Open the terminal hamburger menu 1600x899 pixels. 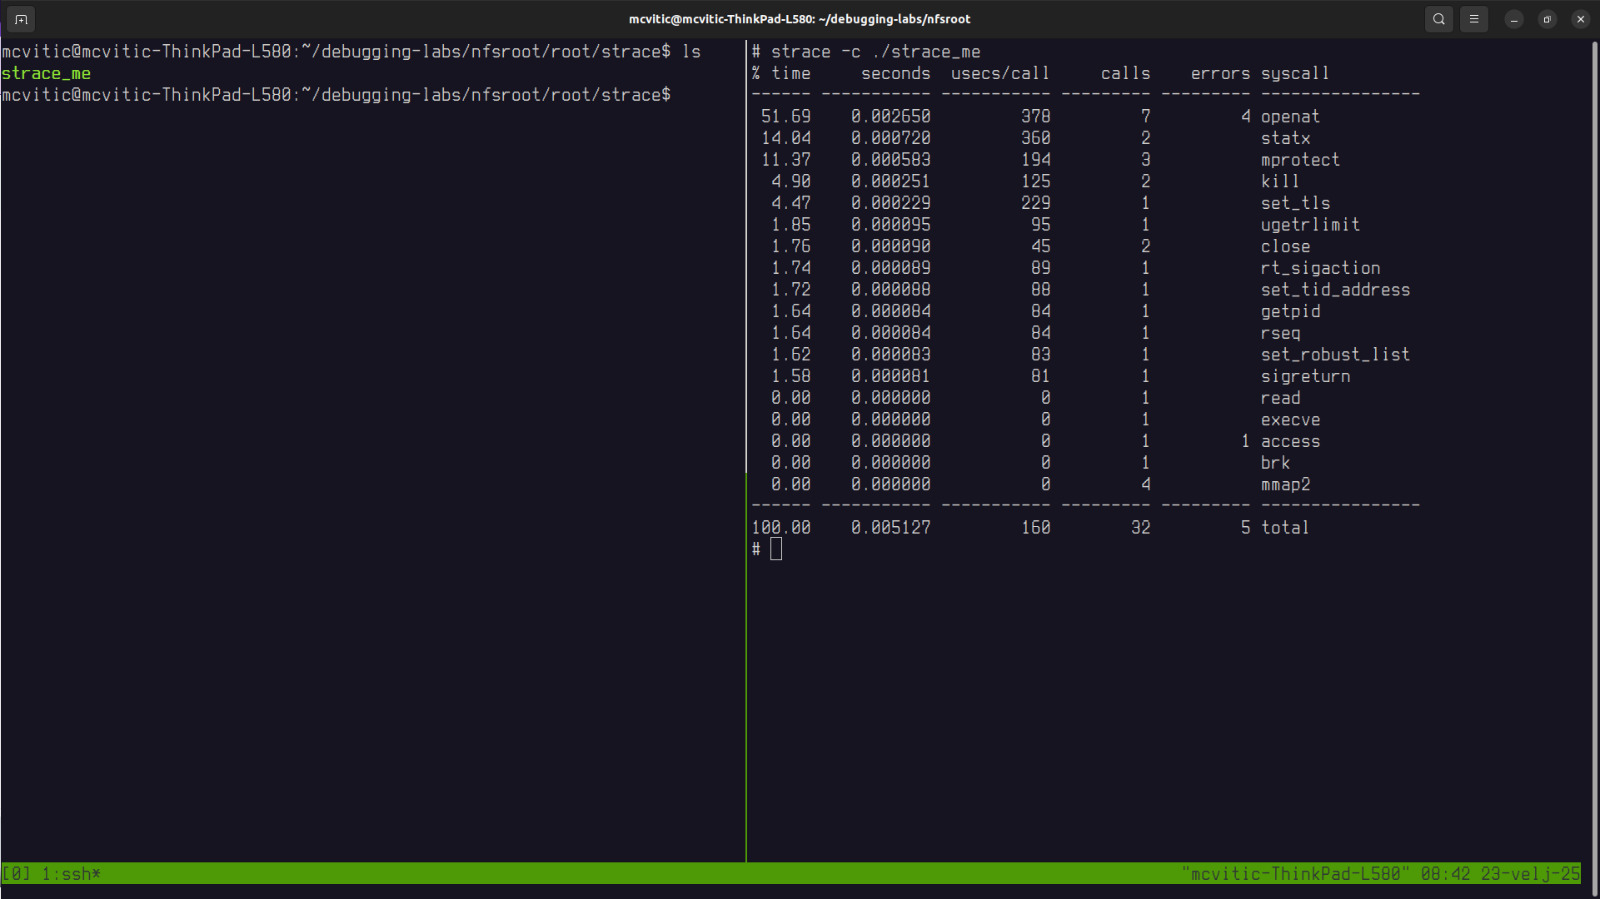click(1474, 19)
